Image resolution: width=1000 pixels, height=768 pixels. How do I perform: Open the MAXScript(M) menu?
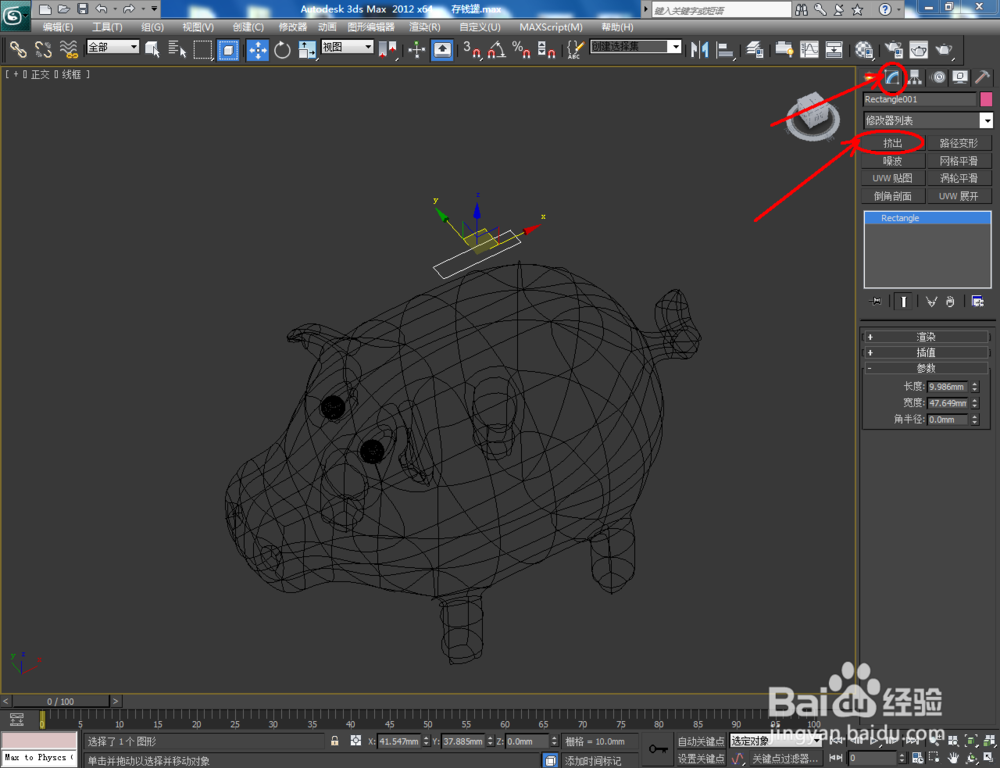[551, 27]
